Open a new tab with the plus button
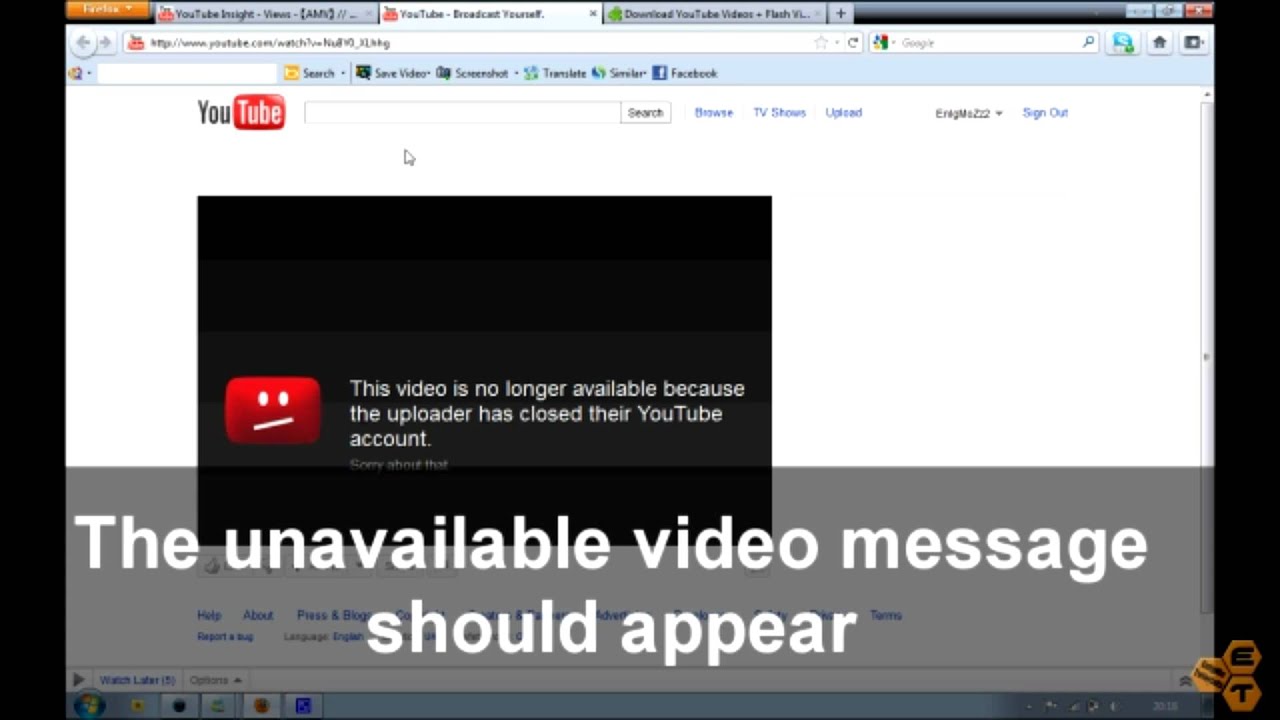Image resolution: width=1280 pixels, height=720 pixels. pyautogui.click(x=841, y=13)
